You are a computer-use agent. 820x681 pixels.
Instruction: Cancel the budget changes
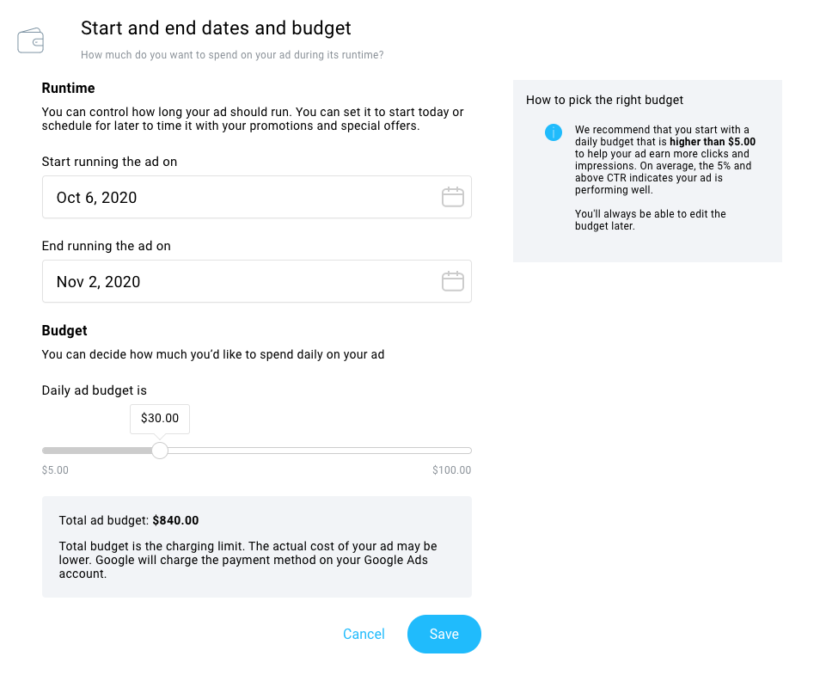(x=364, y=634)
